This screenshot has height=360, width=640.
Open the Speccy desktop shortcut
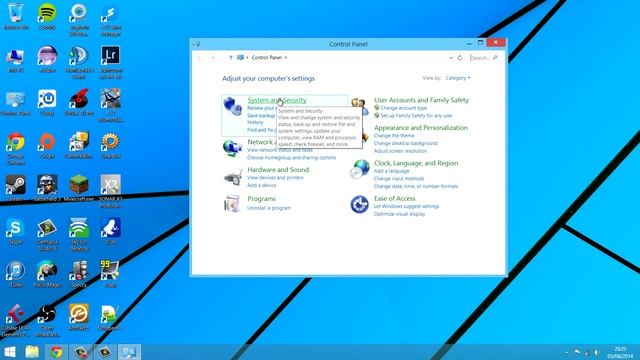(79, 274)
